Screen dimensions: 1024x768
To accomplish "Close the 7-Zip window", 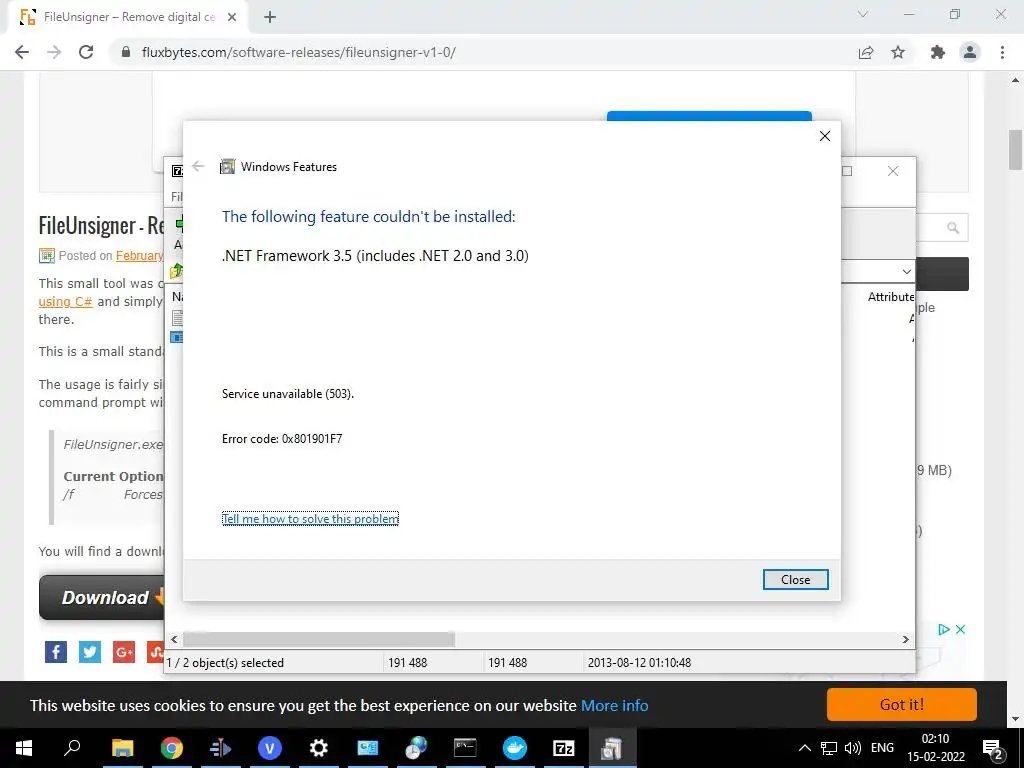I will (x=893, y=171).
